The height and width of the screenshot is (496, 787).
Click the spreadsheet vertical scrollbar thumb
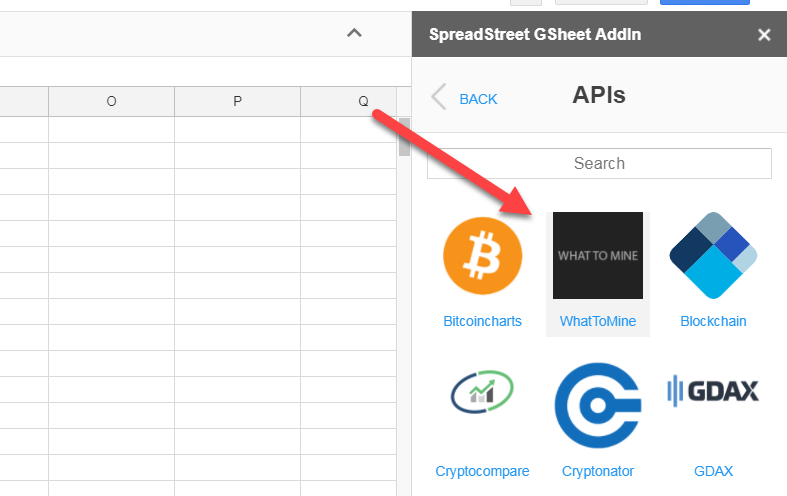point(405,137)
